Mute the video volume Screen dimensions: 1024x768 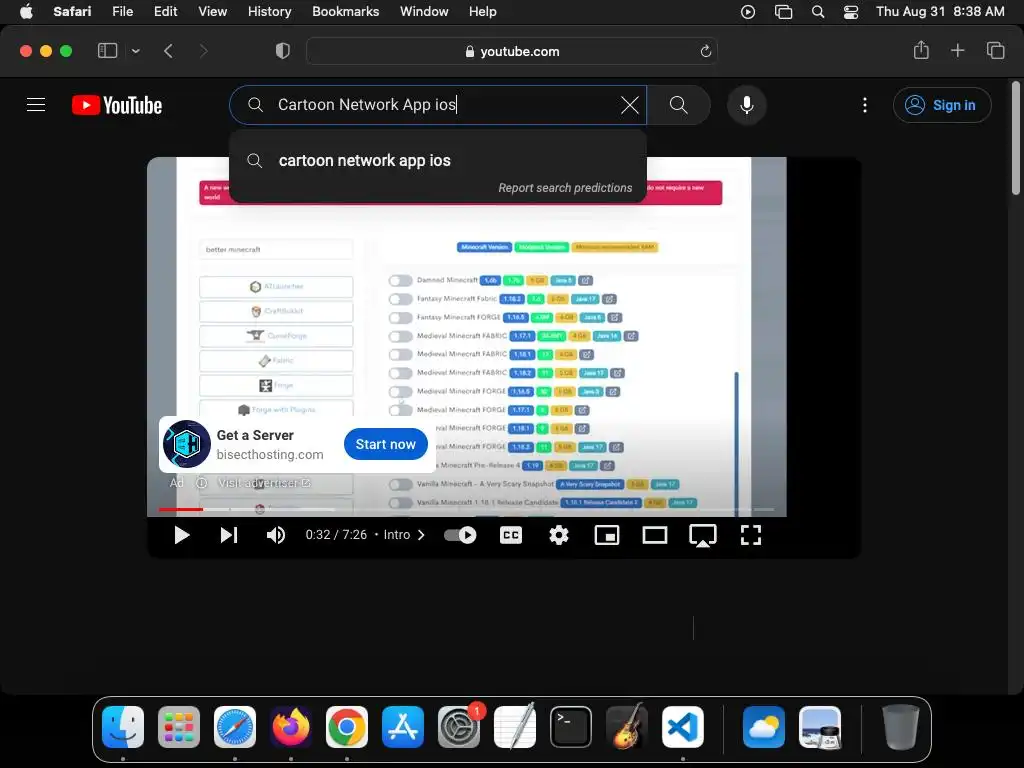pos(276,536)
